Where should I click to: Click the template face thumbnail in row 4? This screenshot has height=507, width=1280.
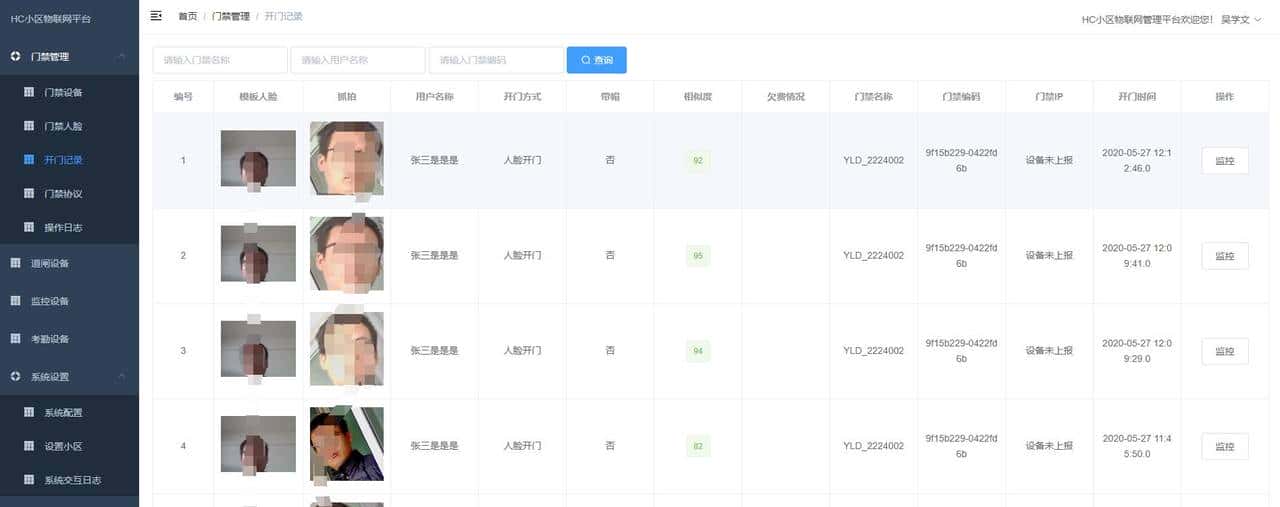[258, 445]
